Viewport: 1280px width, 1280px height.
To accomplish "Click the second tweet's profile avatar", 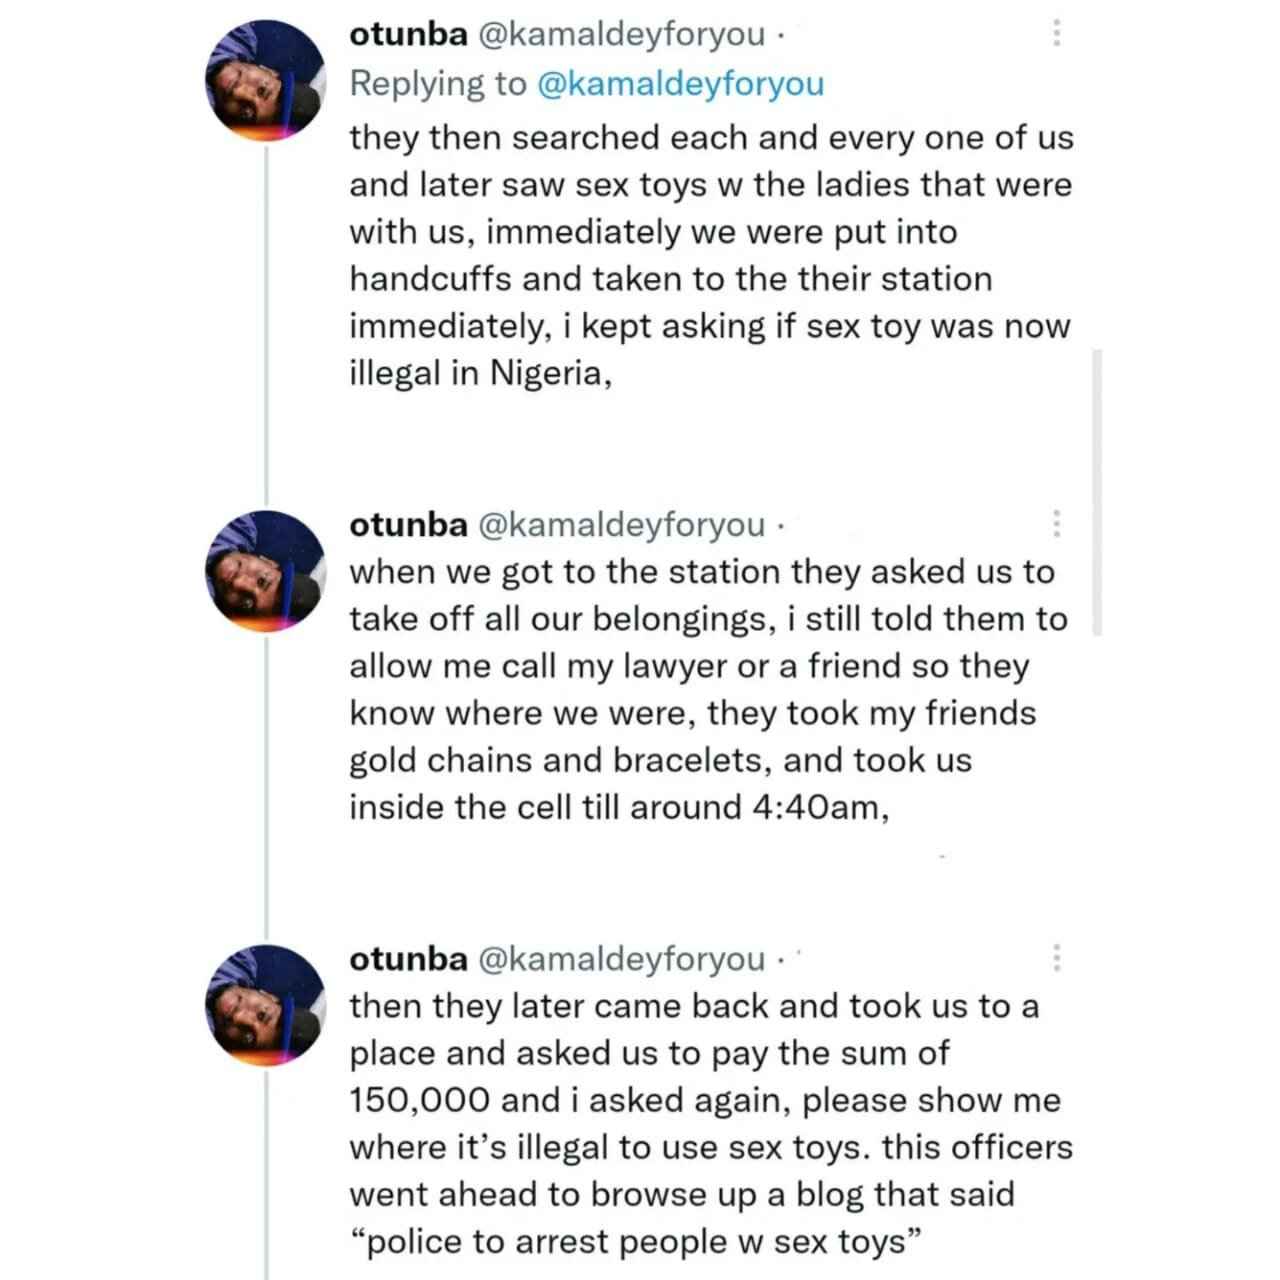I will 266,572.
